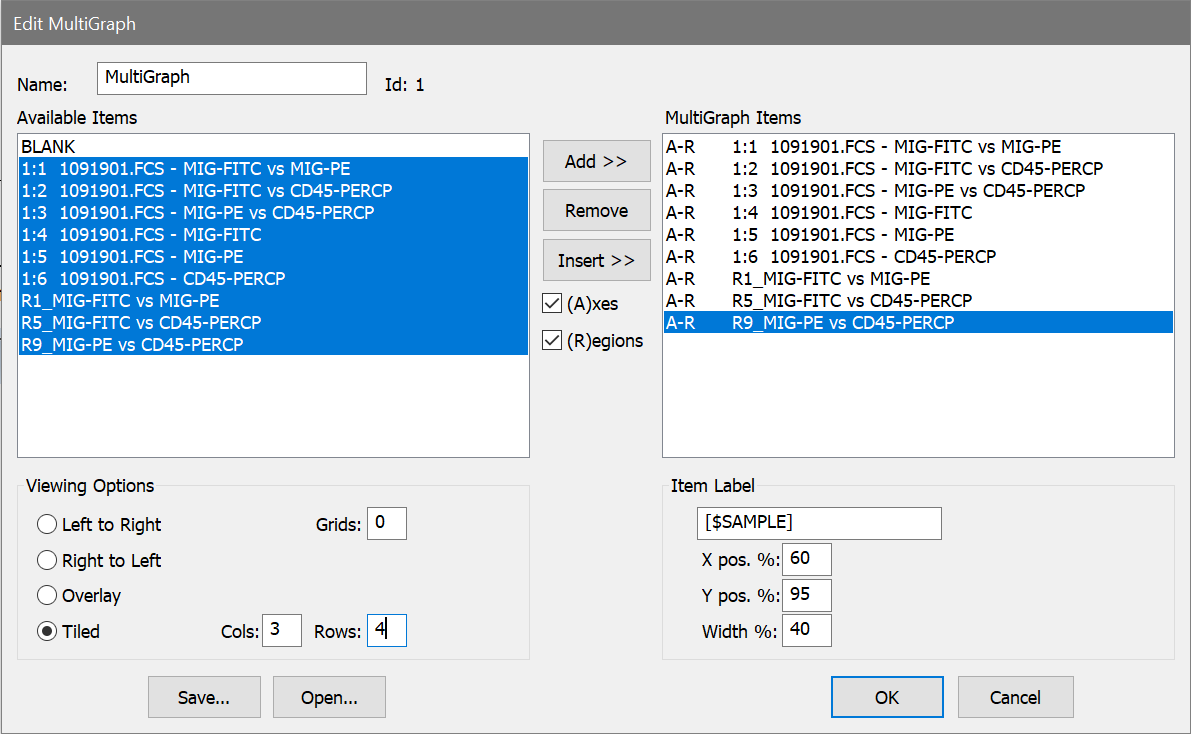Edit the Item Label [$SAMPLE] field
Screen dimensions: 1191x734
click(x=819, y=524)
